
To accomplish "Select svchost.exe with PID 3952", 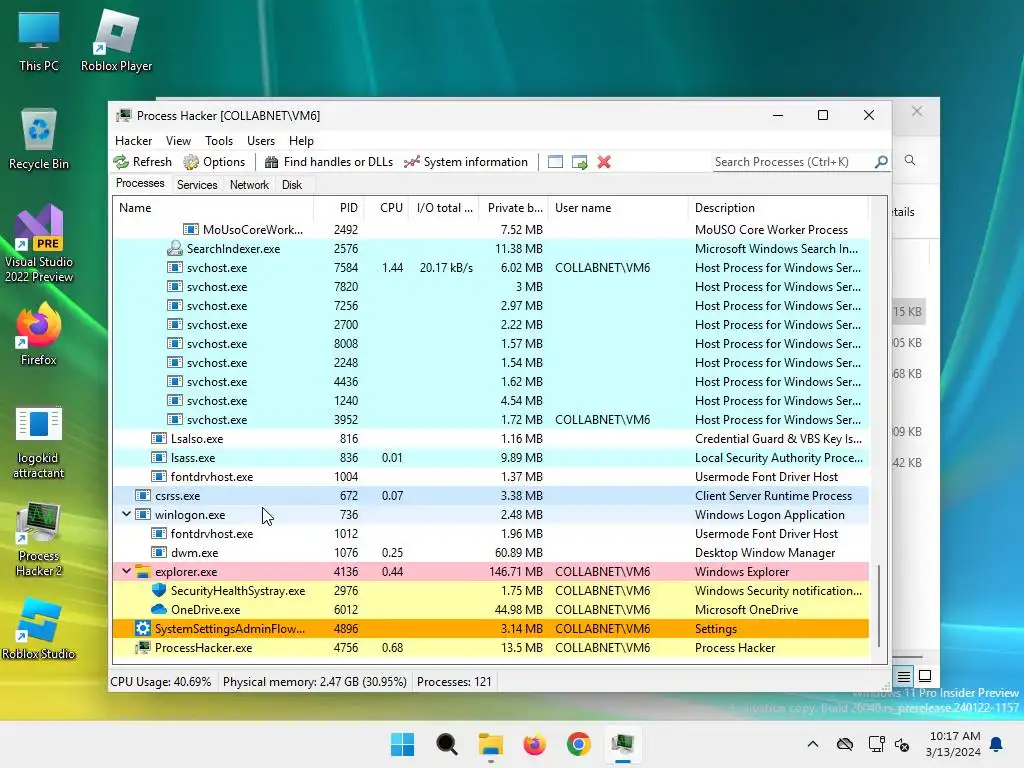I will coord(491,420).
